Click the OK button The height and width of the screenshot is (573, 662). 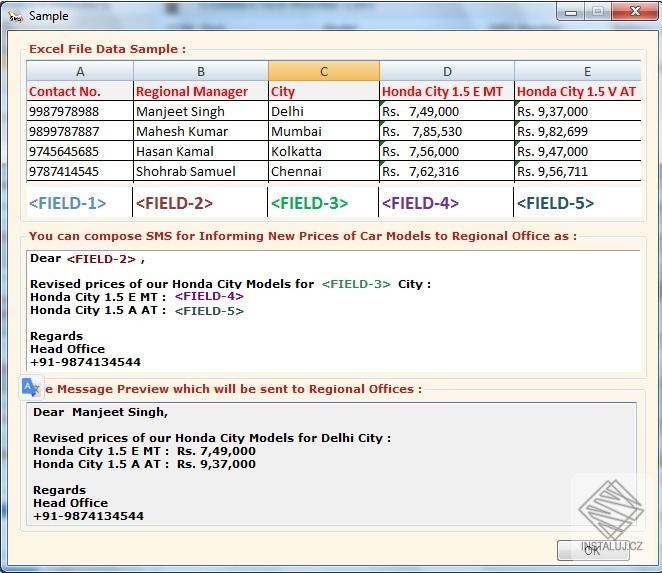(x=593, y=550)
